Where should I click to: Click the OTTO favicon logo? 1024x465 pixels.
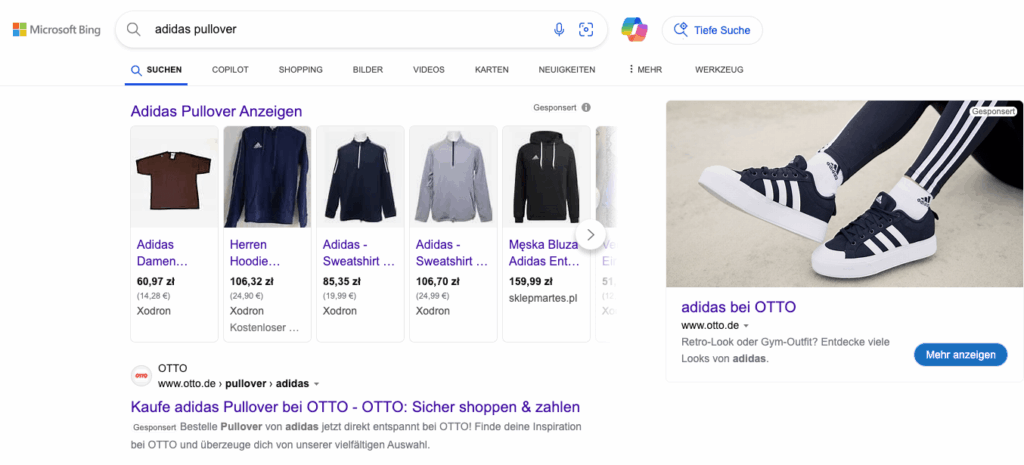point(141,376)
